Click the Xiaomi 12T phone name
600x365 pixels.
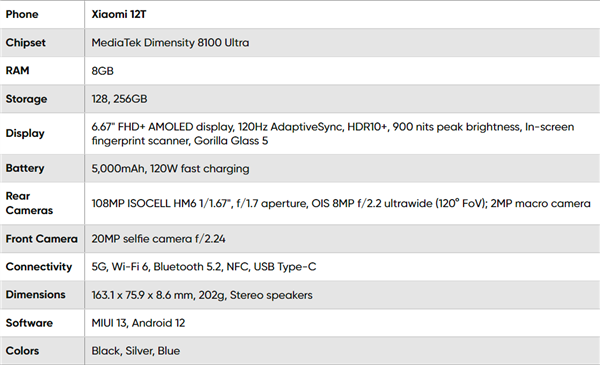pos(119,15)
